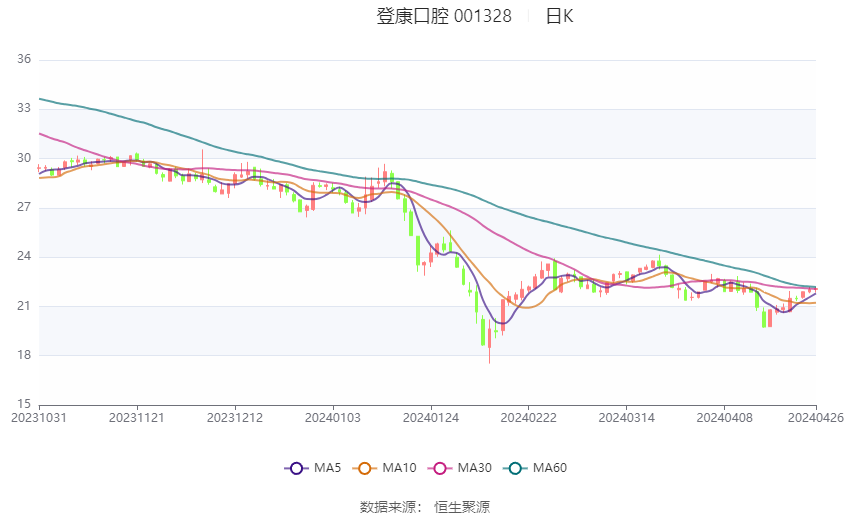Click the pink MA30 legend circle marker
850x517 pixels.
[436, 468]
